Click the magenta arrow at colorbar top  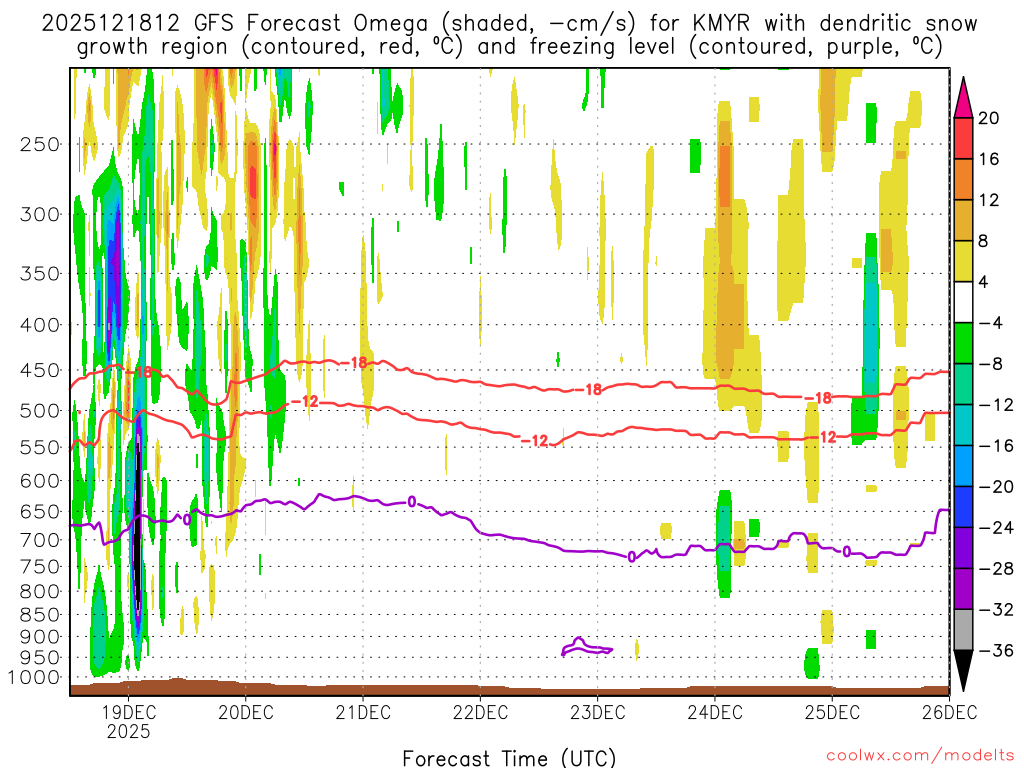963,98
